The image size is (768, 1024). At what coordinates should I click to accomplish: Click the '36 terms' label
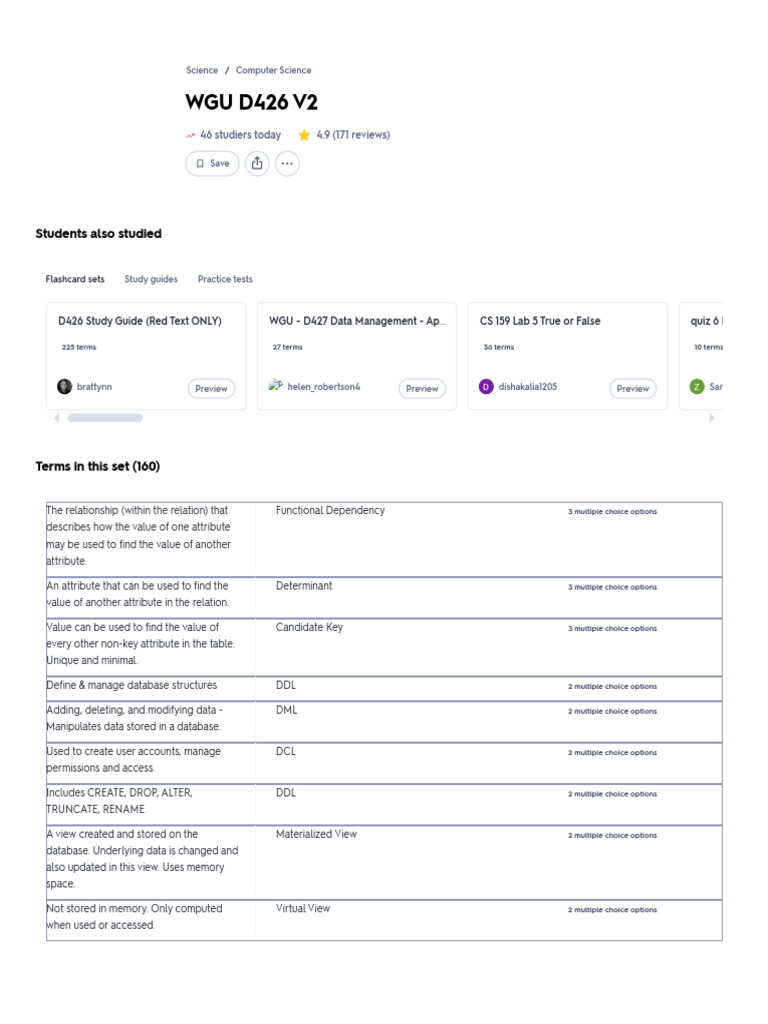(499, 347)
